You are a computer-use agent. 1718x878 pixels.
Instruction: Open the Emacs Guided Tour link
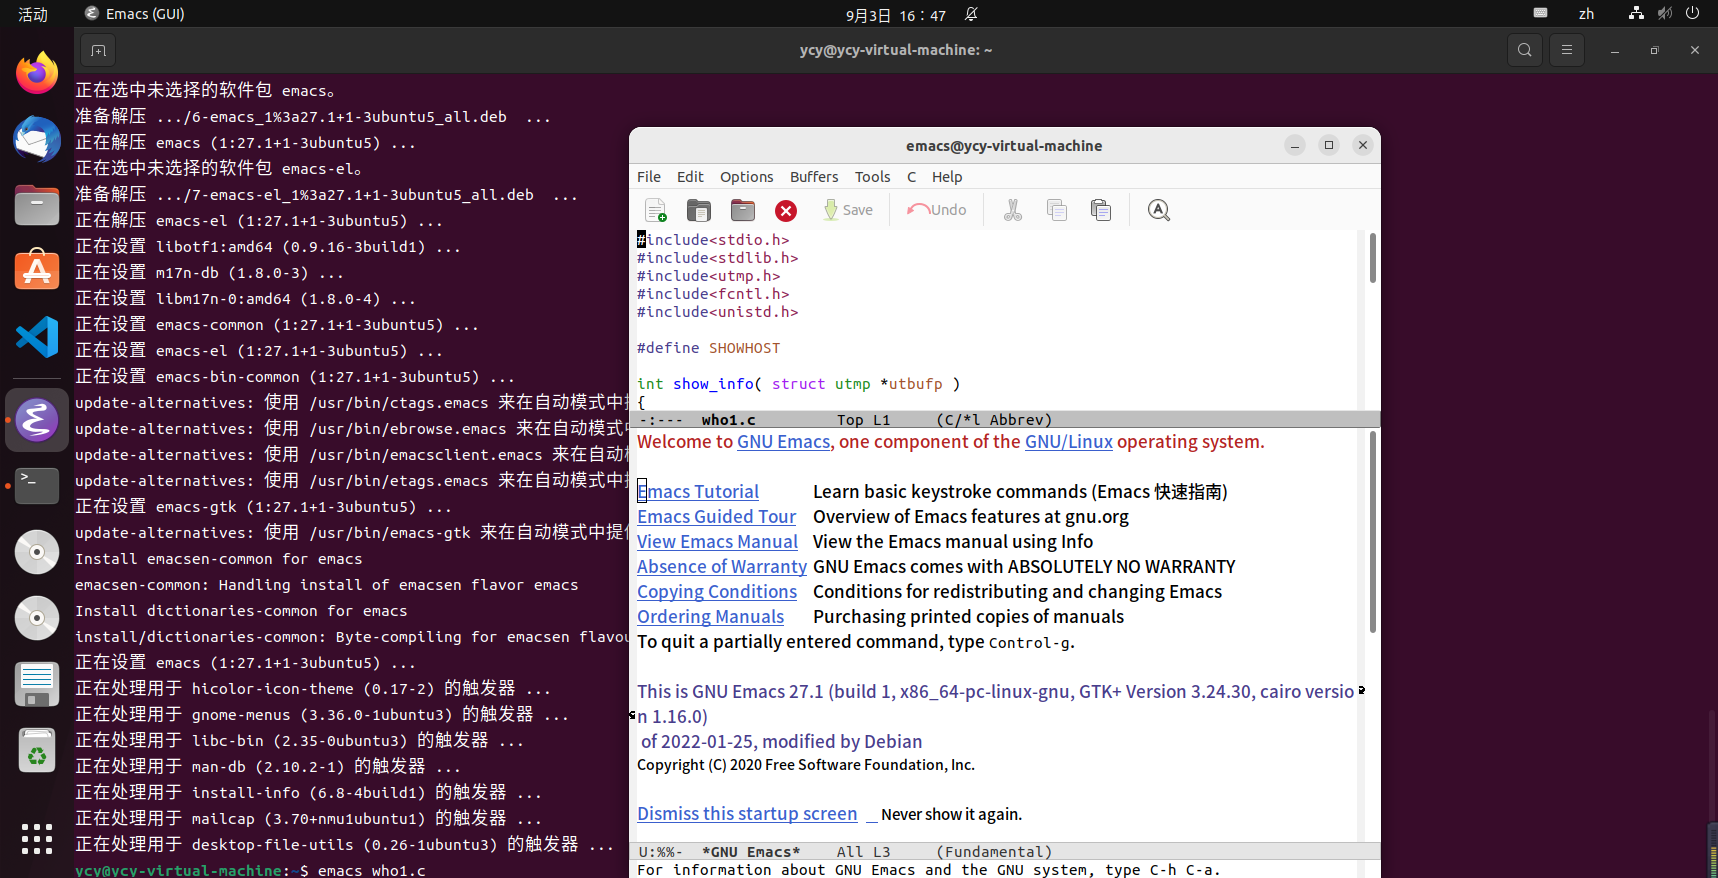(716, 517)
